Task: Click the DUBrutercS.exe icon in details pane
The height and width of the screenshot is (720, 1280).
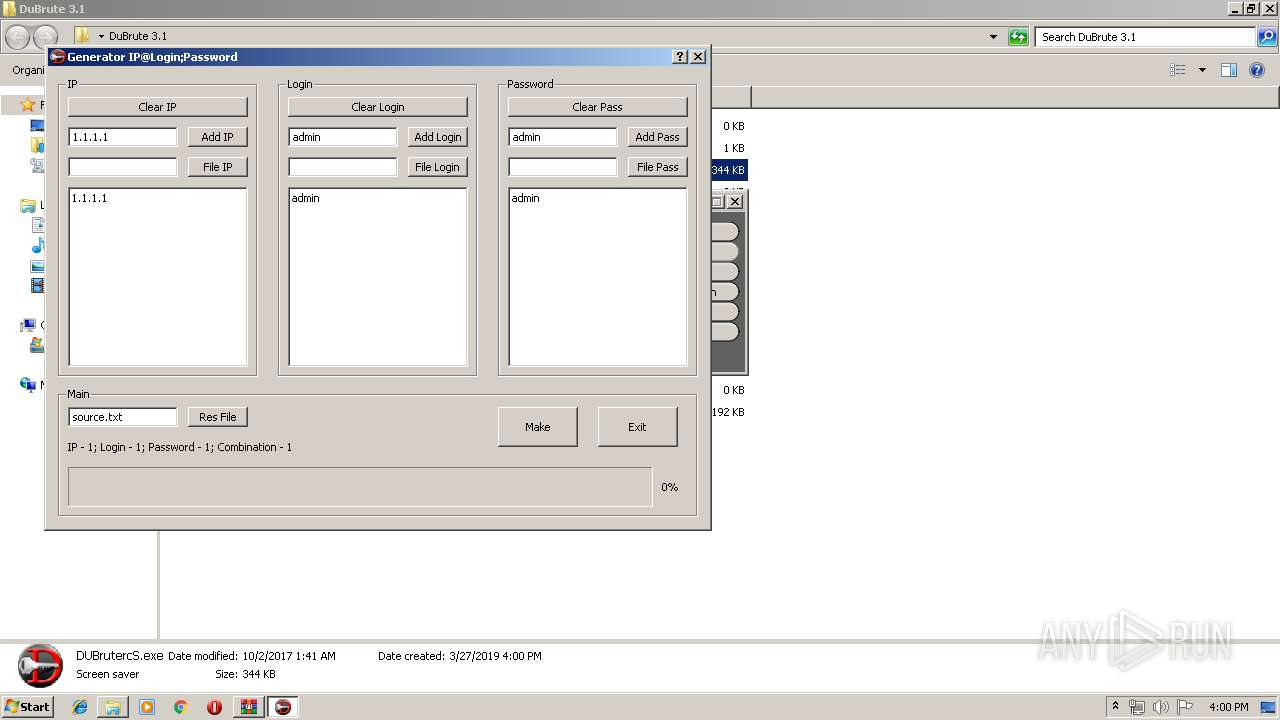Action: 40,666
